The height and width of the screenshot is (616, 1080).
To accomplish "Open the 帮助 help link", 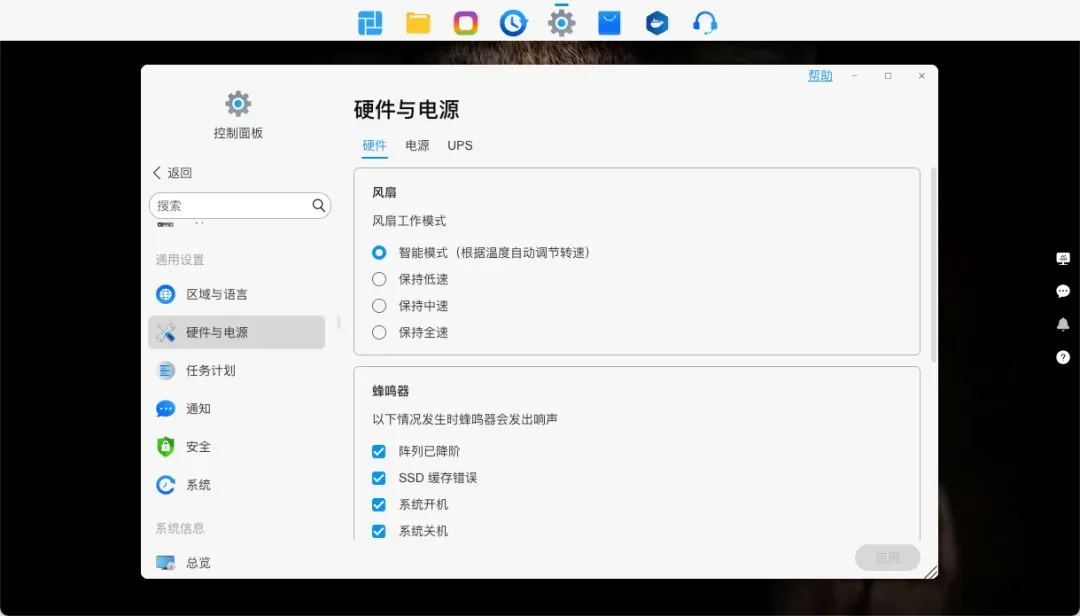I will coord(820,76).
